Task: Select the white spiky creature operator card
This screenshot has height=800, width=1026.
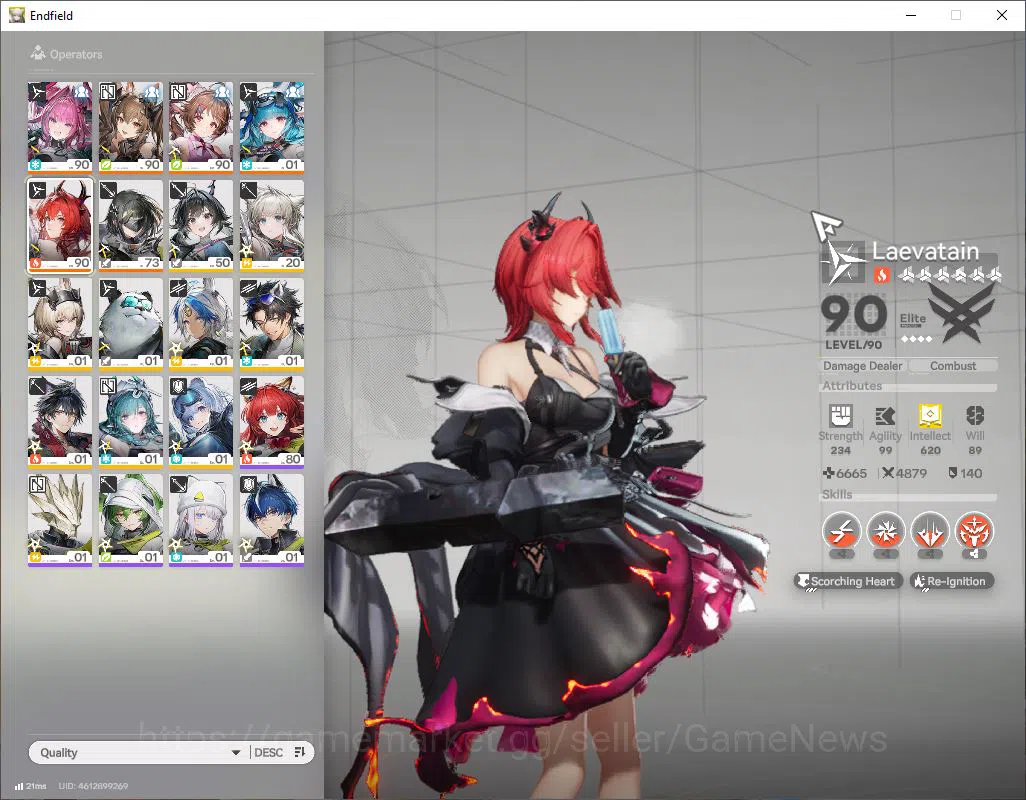Action: click(60, 519)
